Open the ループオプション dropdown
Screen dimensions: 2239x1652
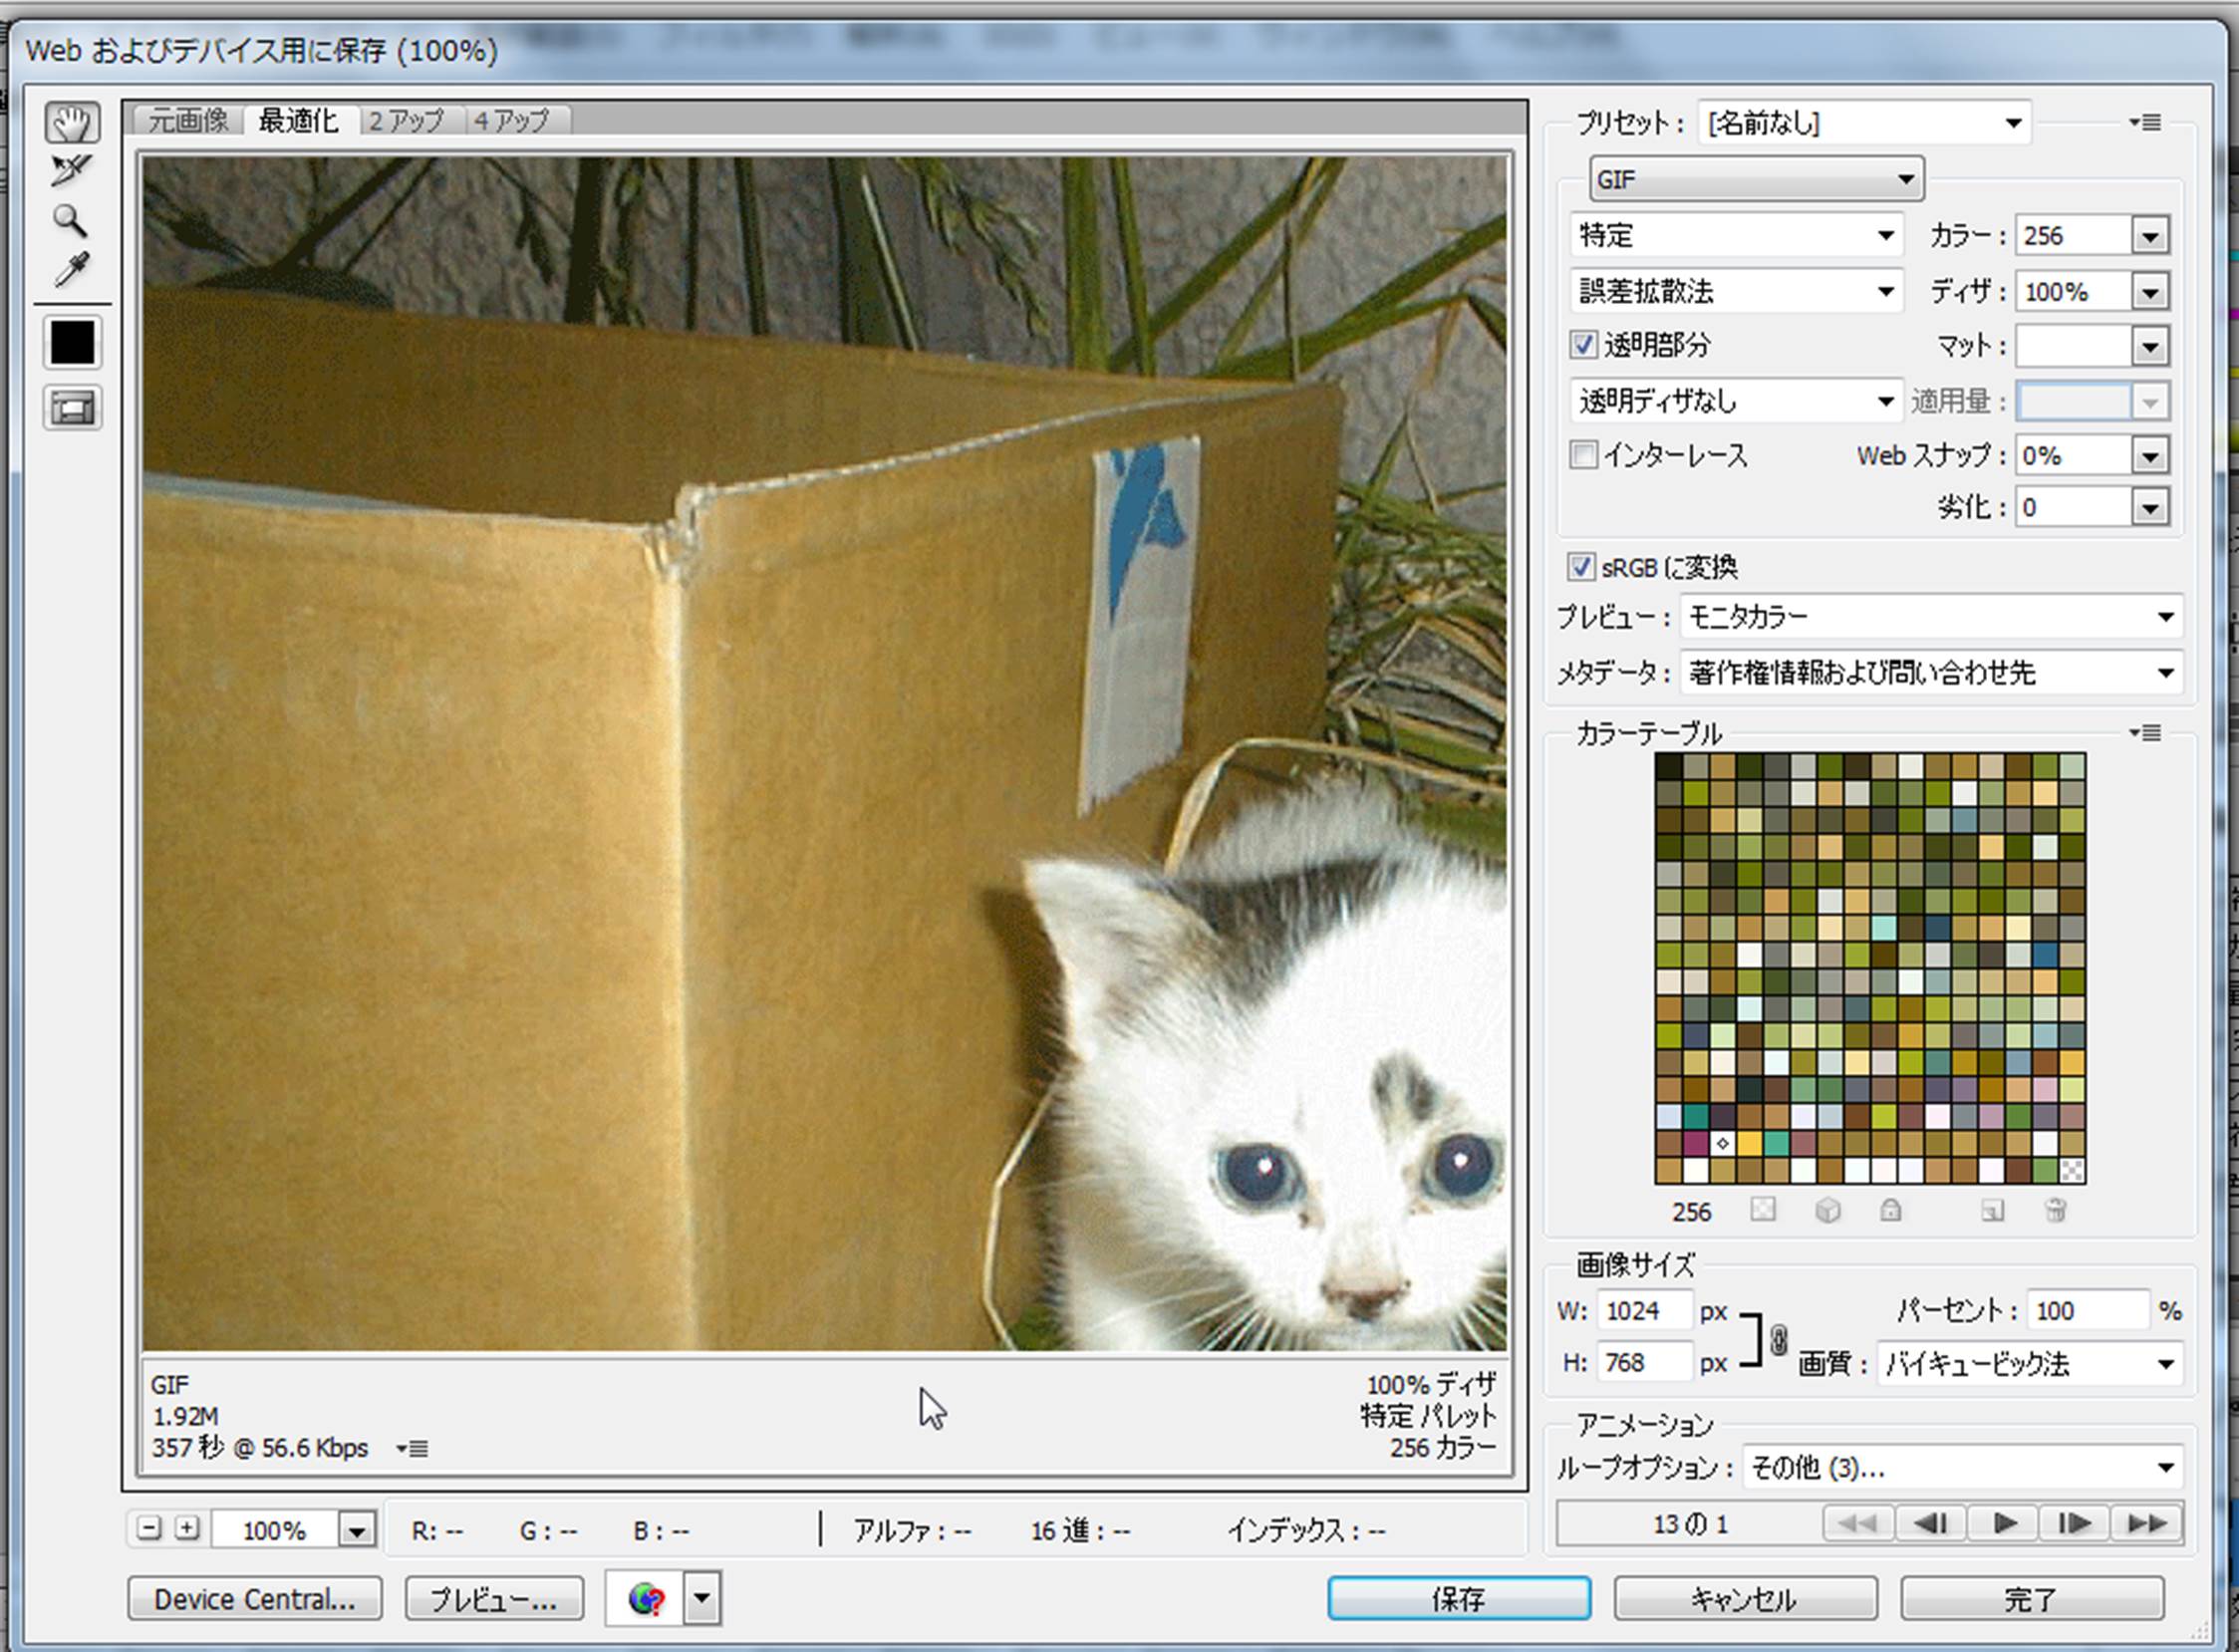(x=1962, y=1467)
